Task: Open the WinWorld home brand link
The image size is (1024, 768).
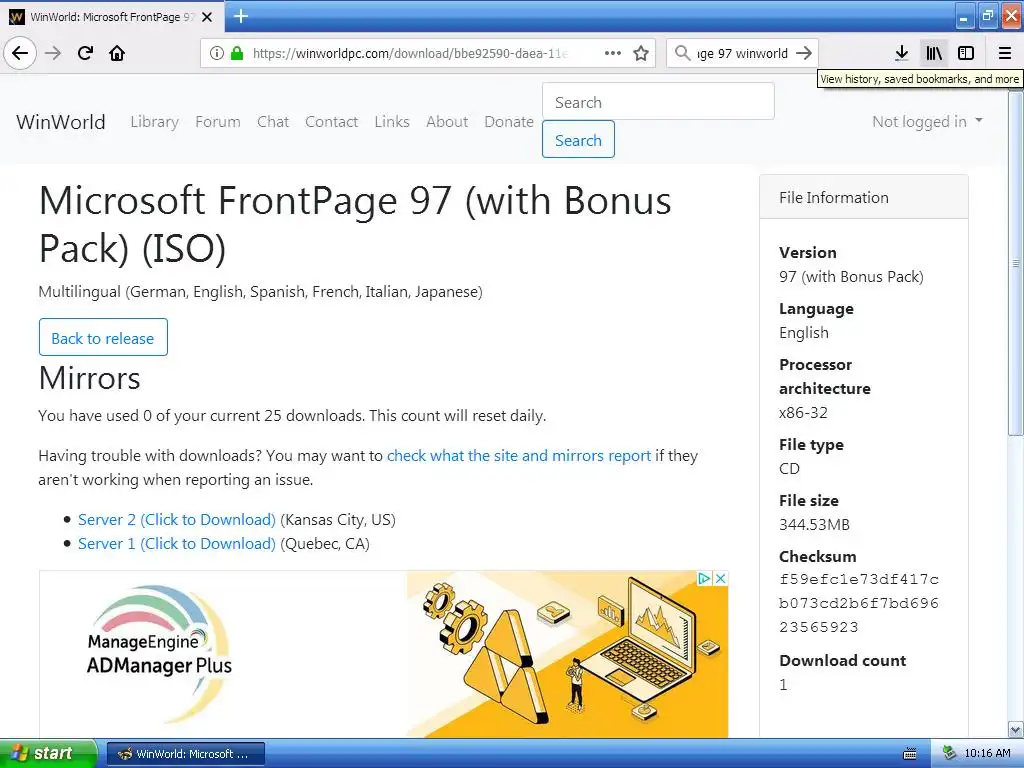Action: point(61,121)
